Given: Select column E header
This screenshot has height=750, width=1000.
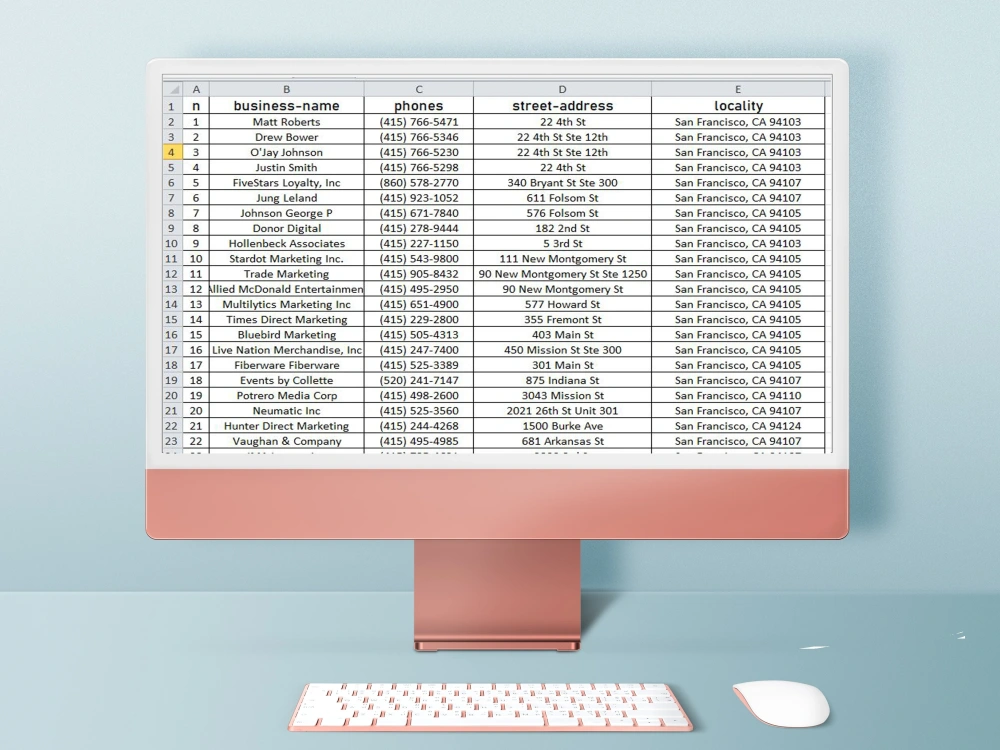Looking at the screenshot, I should 738,89.
